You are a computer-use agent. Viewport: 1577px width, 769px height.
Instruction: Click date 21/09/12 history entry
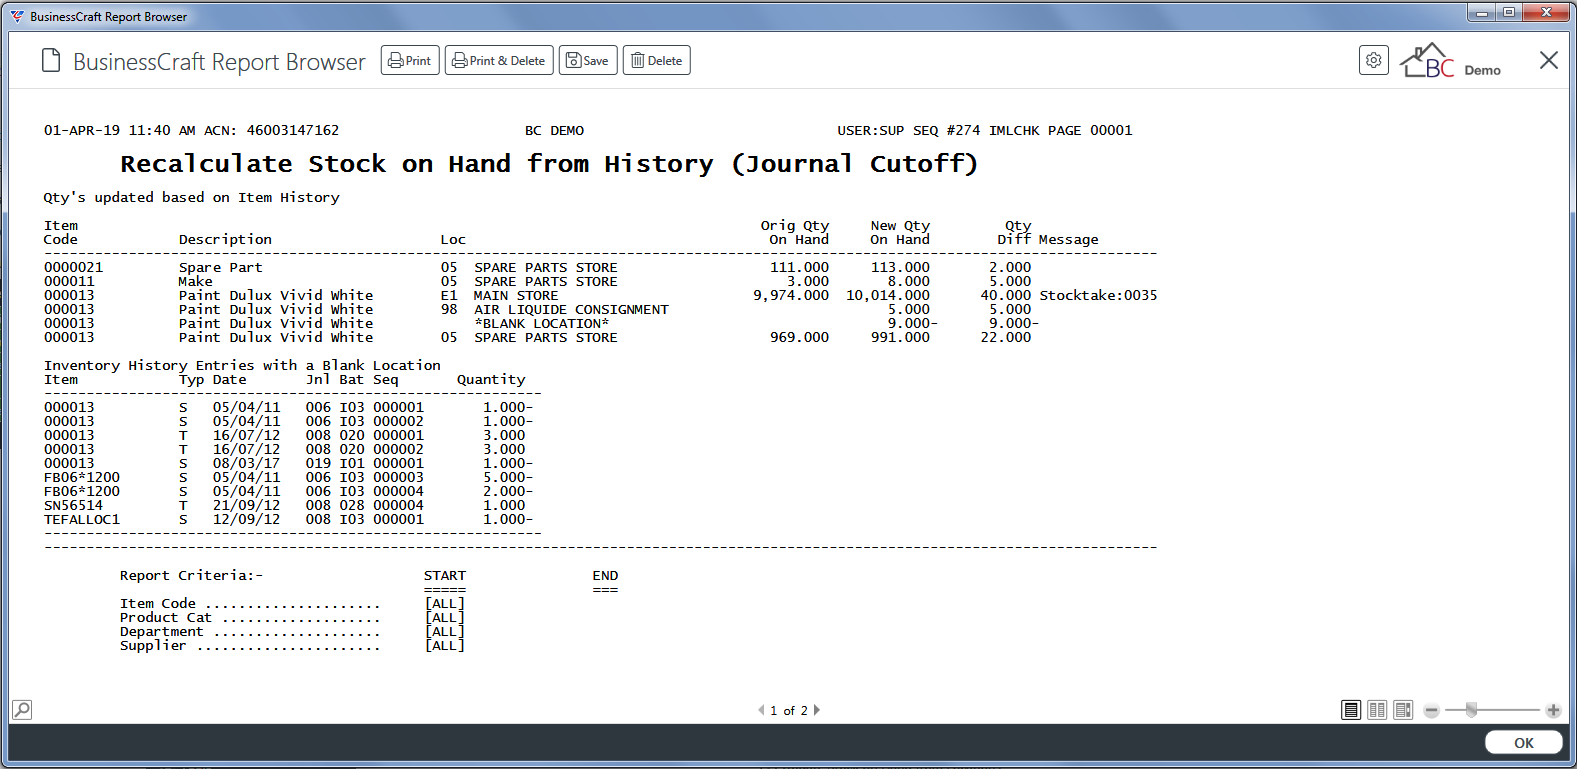(x=246, y=506)
